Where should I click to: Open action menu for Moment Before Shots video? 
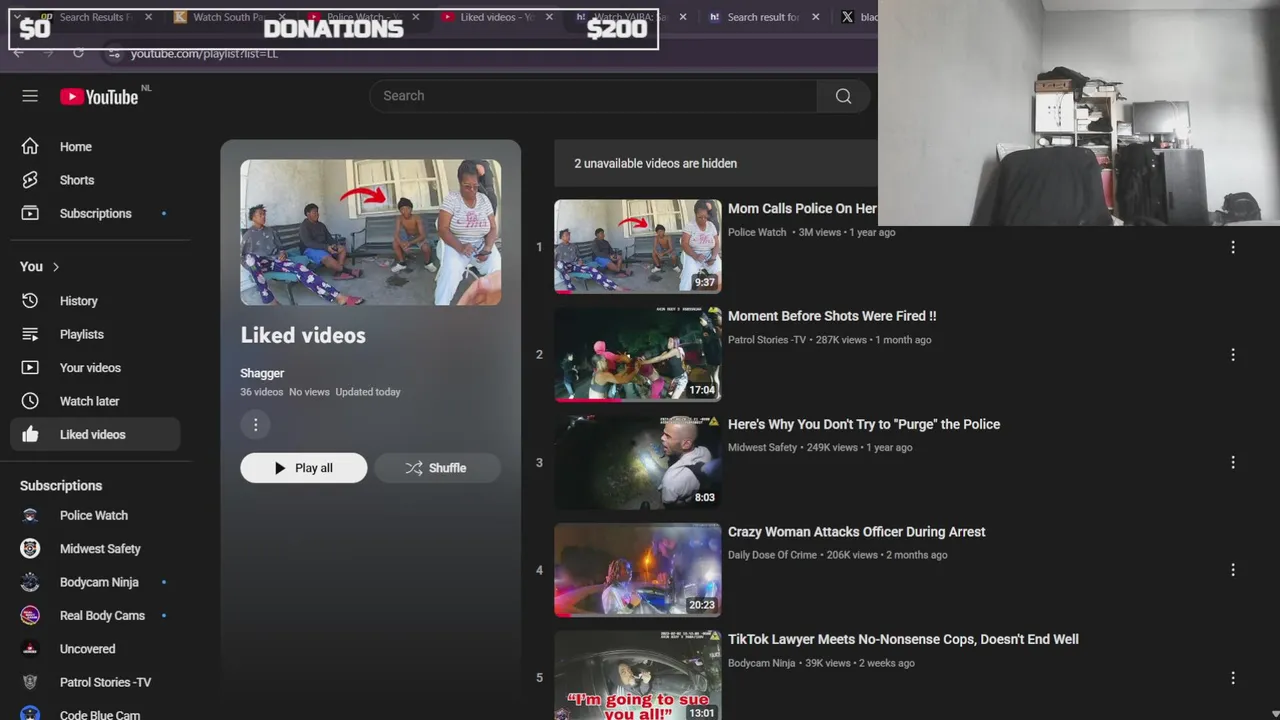coord(1233,355)
